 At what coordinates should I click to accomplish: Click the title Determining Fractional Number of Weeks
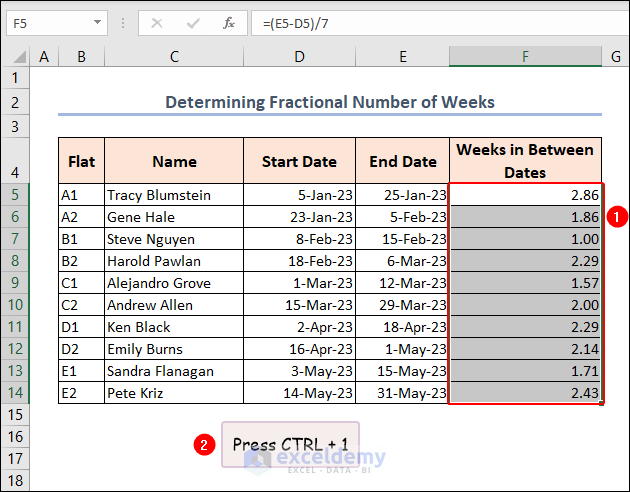[x=330, y=102]
